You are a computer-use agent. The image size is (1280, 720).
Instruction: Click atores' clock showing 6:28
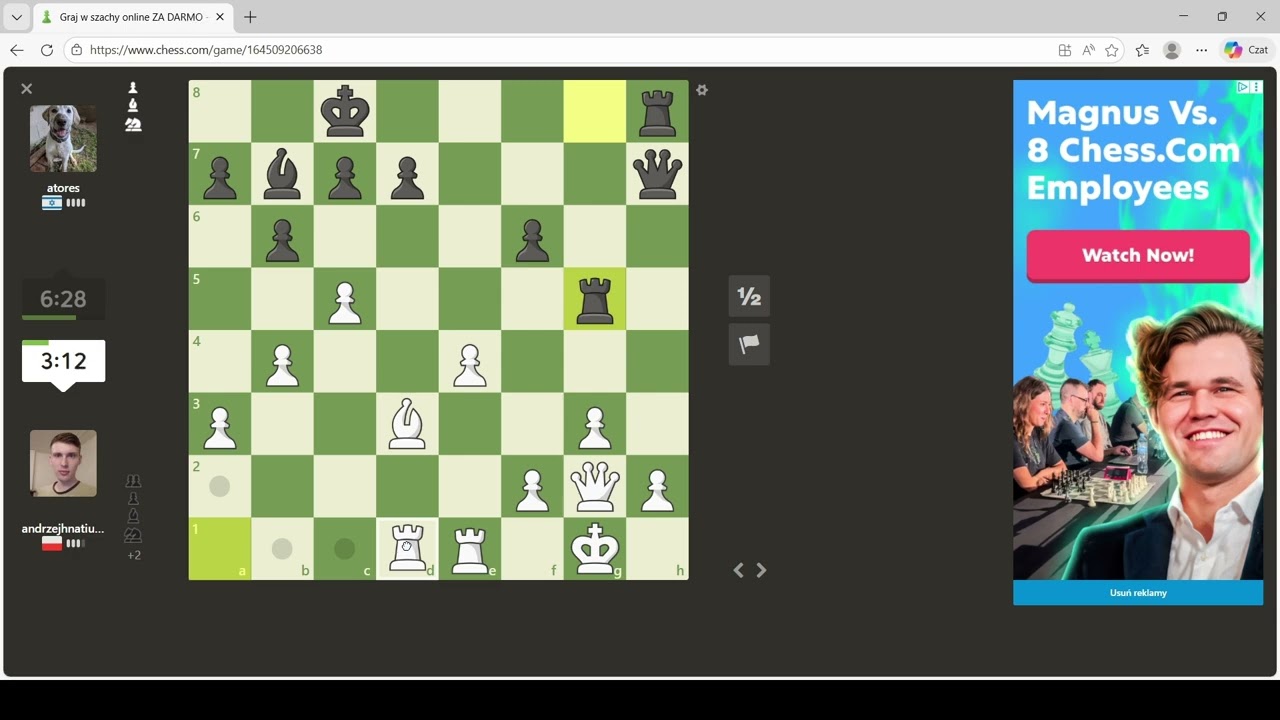pos(63,298)
